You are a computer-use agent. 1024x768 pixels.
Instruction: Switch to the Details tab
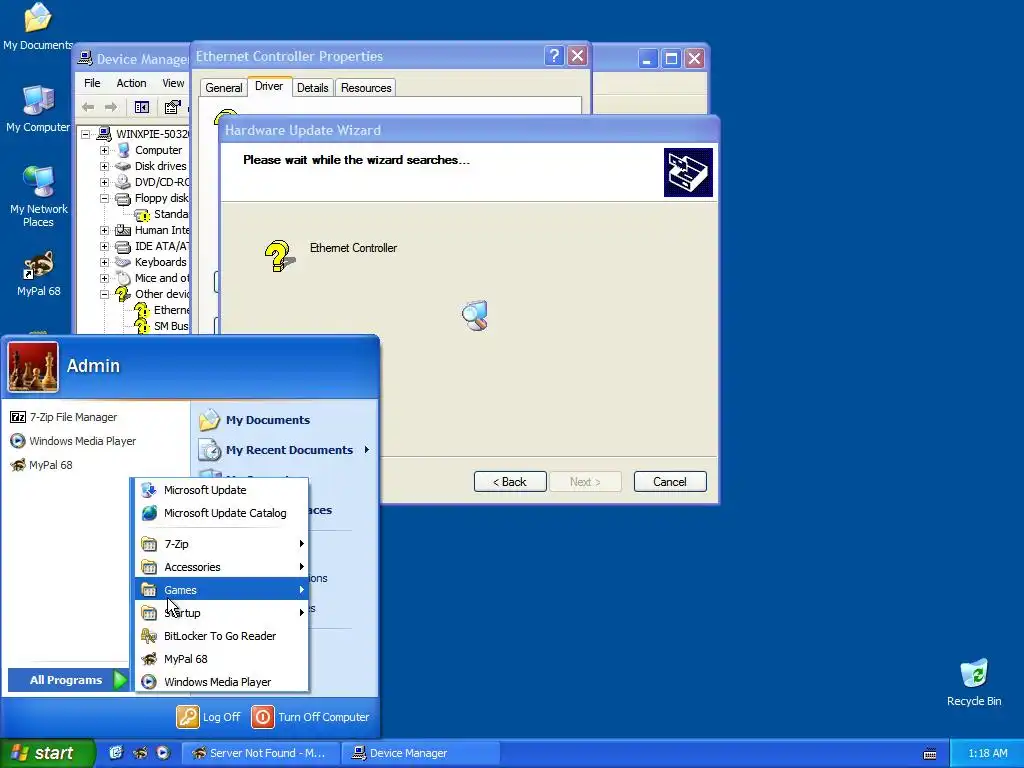(x=312, y=88)
